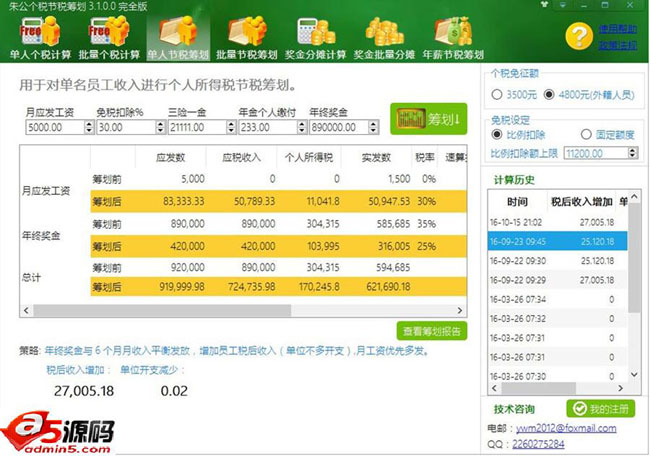This screenshot has height=456, width=650.
Task: Open the 奖金分摊计算 tool icon
Action: coord(315,38)
